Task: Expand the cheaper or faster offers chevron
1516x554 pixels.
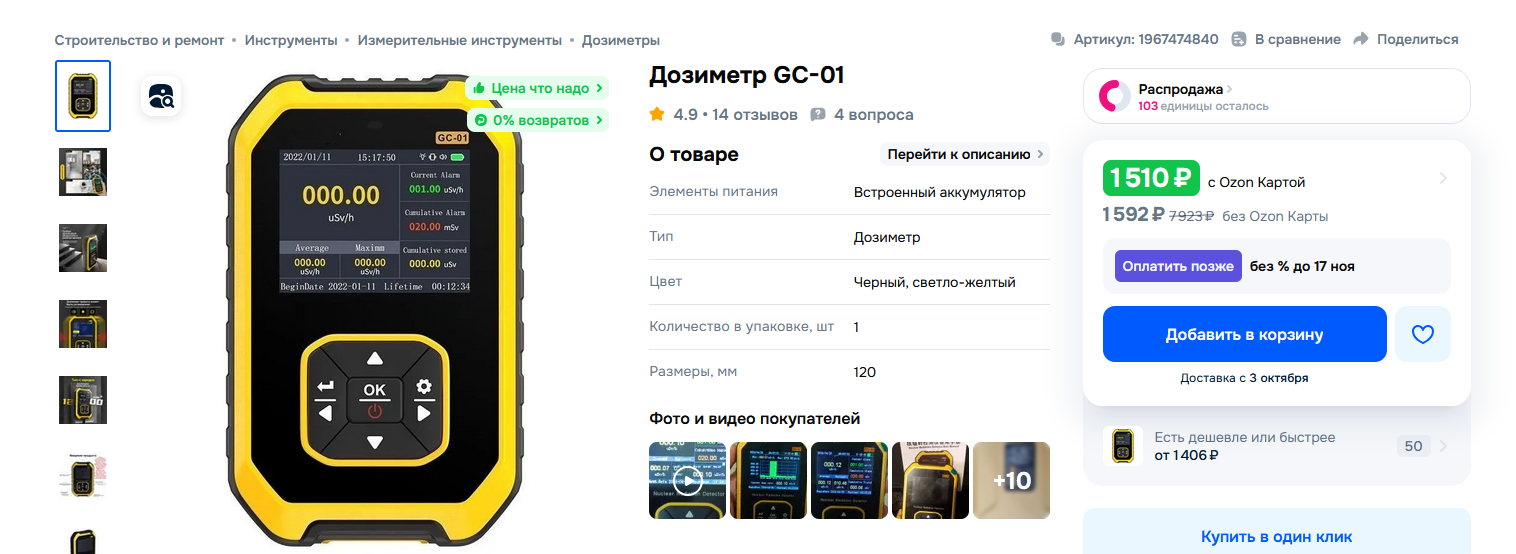Action: [1443, 446]
